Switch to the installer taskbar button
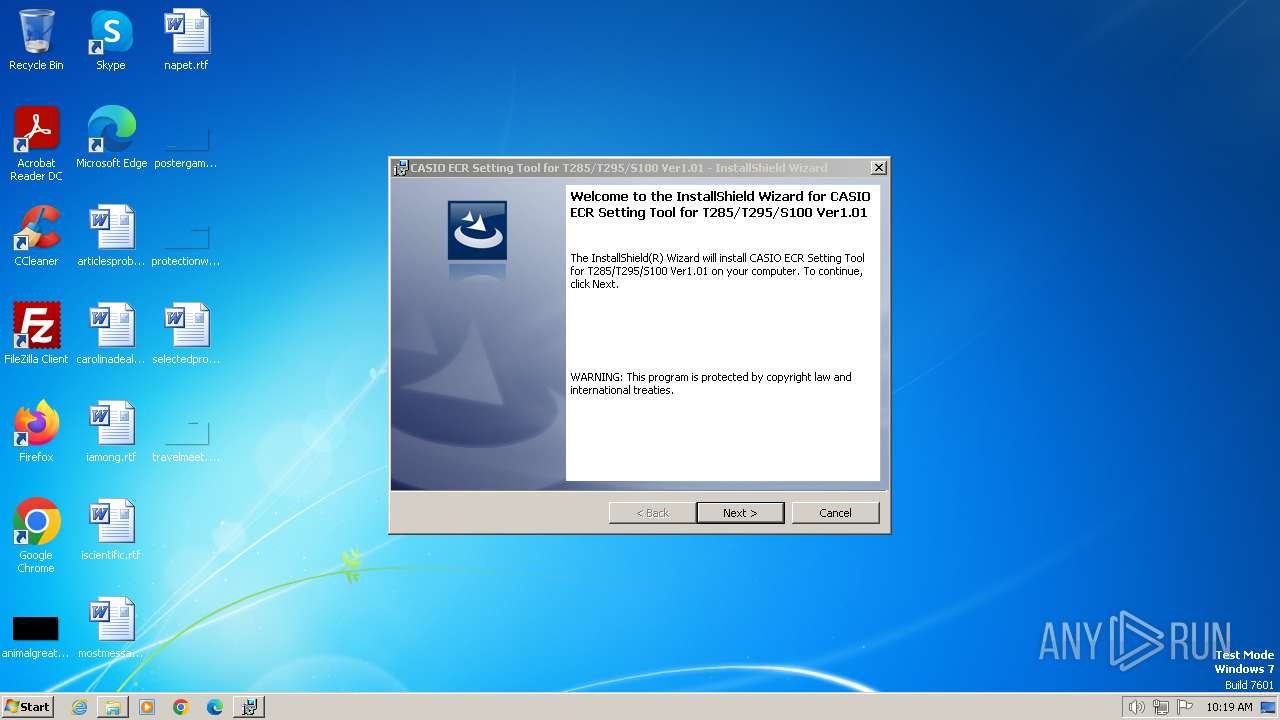The width and height of the screenshot is (1280, 720). (x=249, y=707)
